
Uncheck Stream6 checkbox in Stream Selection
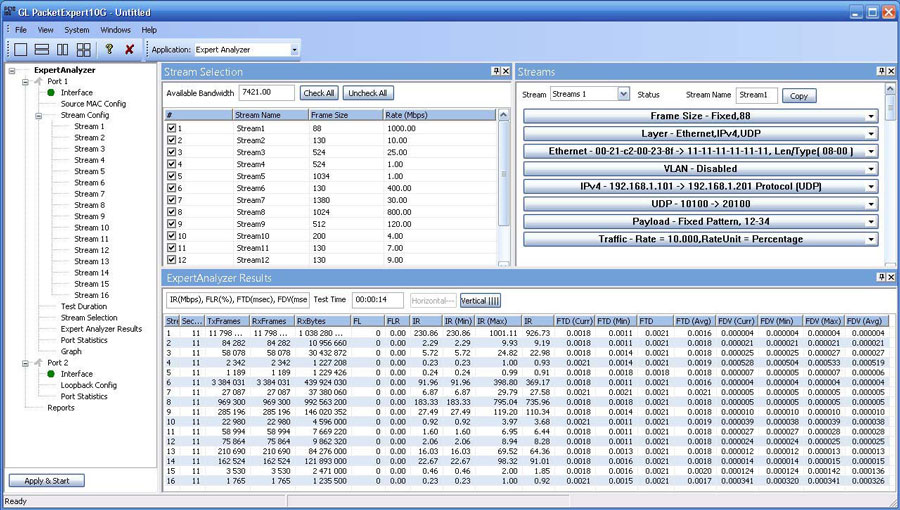[x=171, y=188]
